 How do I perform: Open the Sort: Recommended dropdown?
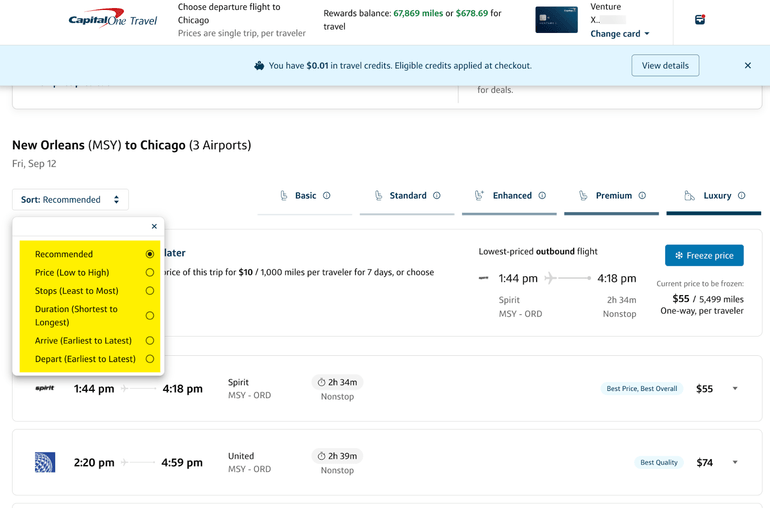point(70,200)
